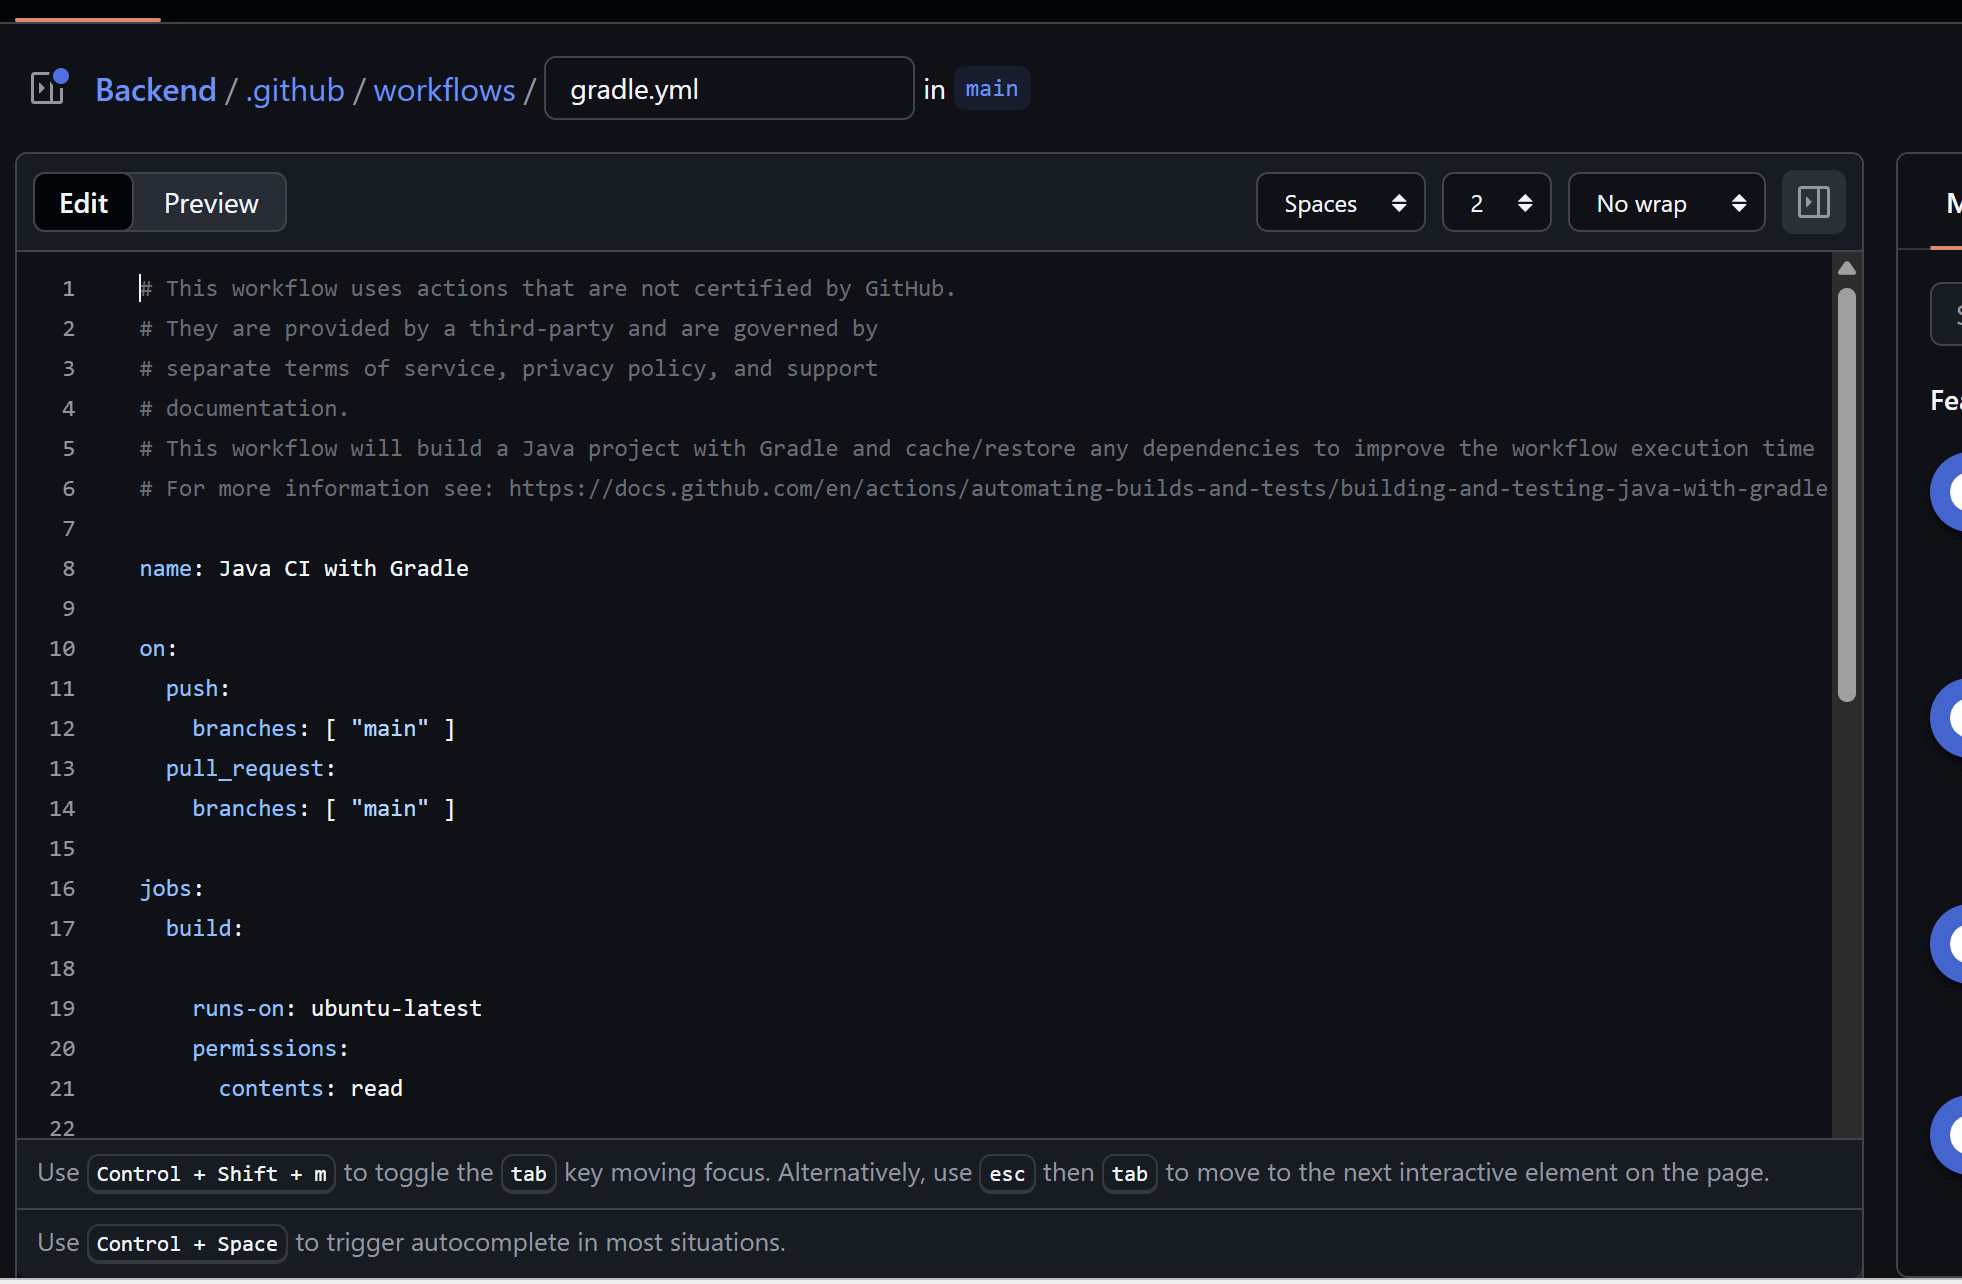This screenshot has height=1284, width=1962.
Task: Open the No wrap line mode dropdown
Action: point(1666,203)
